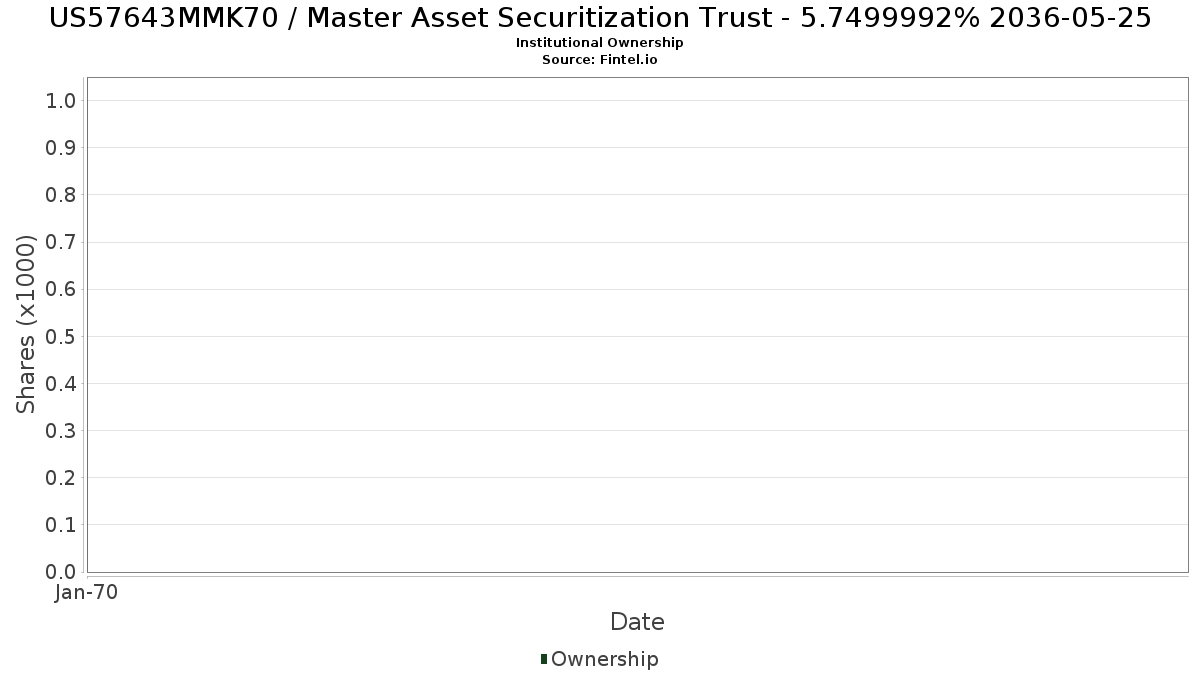The image size is (1200, 675).
Task: Click the 0.4 y-axis tick label
Action: click(61, 384)
